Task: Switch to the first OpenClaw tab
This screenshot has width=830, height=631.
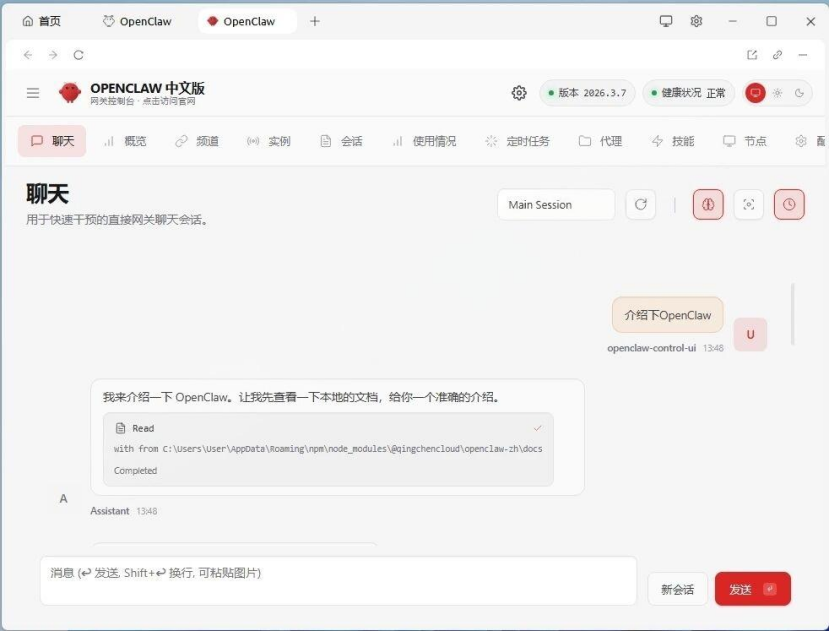Action: [137, 21]
